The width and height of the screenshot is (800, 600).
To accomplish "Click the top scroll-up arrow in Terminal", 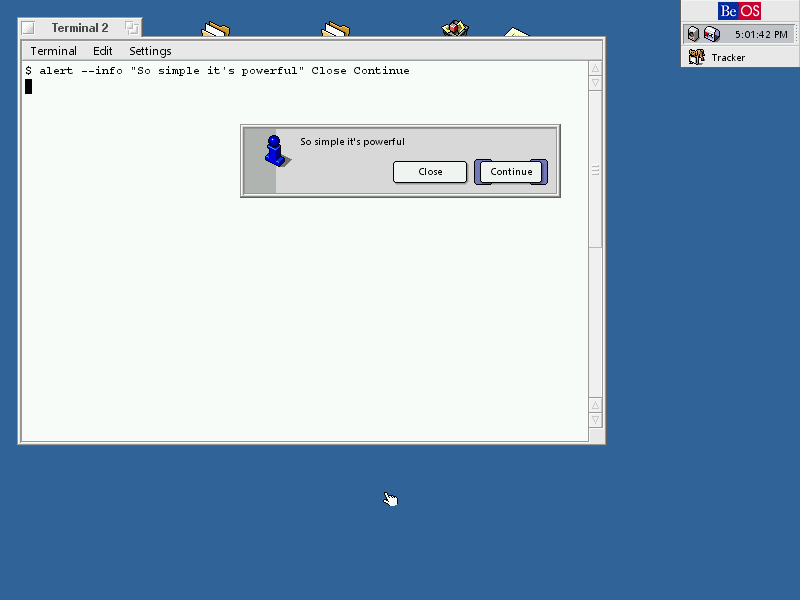I will [595, 68].
